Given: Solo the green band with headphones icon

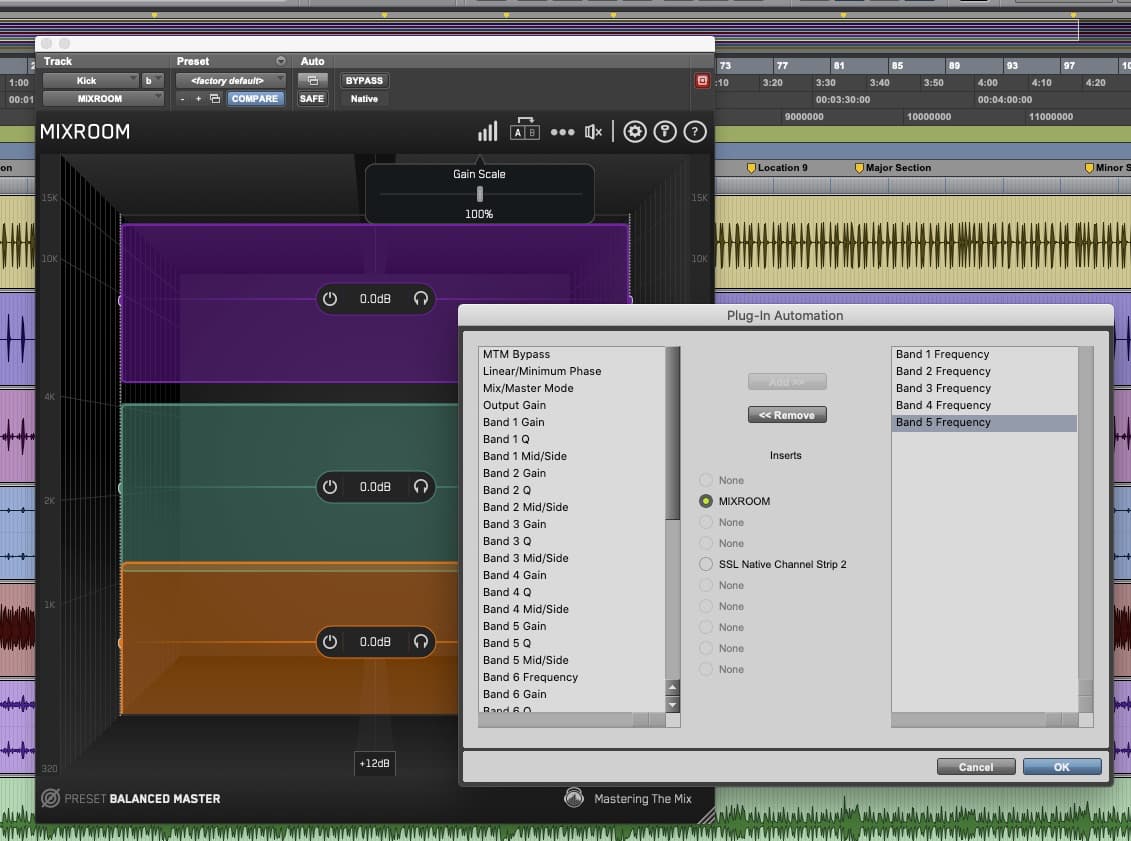Looking at the screenshot, I should 421,487.
